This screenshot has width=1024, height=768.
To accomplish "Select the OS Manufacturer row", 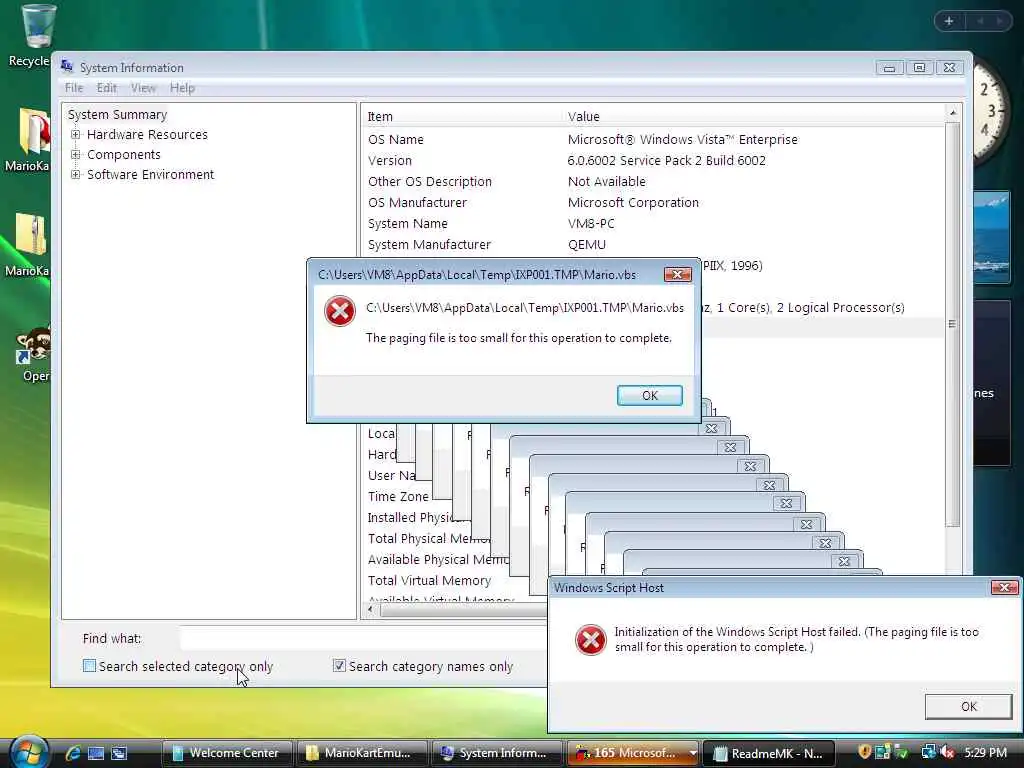I will pyautogui.click(x=653, y=202).
